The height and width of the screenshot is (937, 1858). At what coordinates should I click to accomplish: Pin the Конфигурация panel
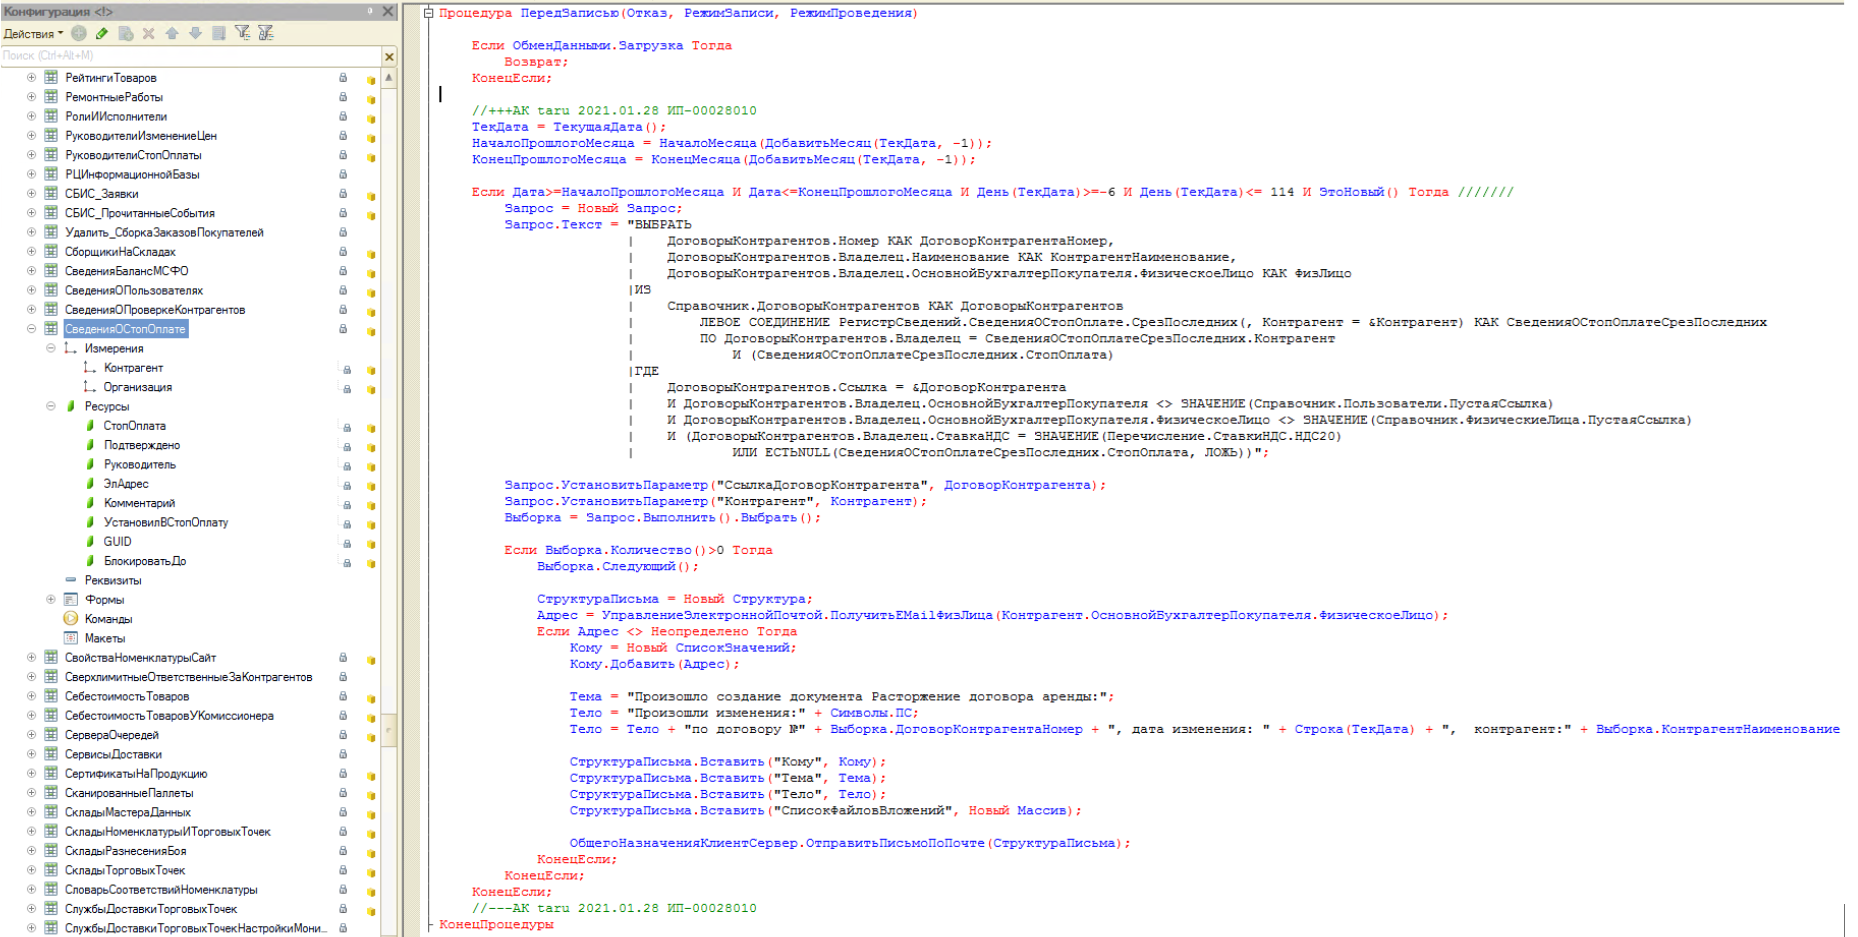point(370,11)
